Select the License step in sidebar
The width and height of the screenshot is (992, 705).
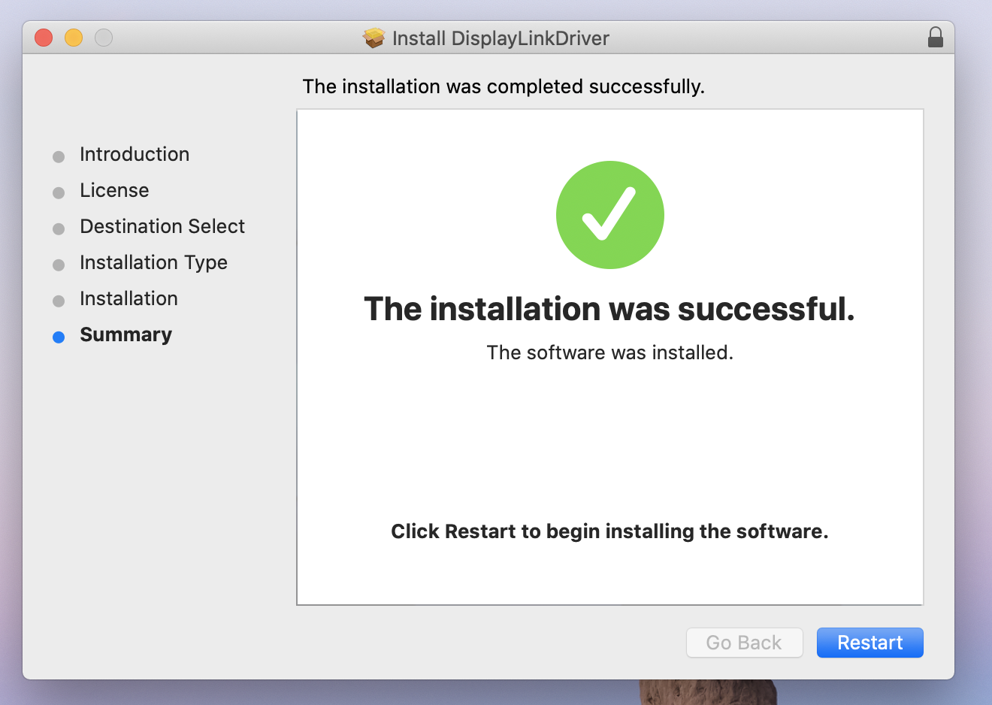(115, 190)
